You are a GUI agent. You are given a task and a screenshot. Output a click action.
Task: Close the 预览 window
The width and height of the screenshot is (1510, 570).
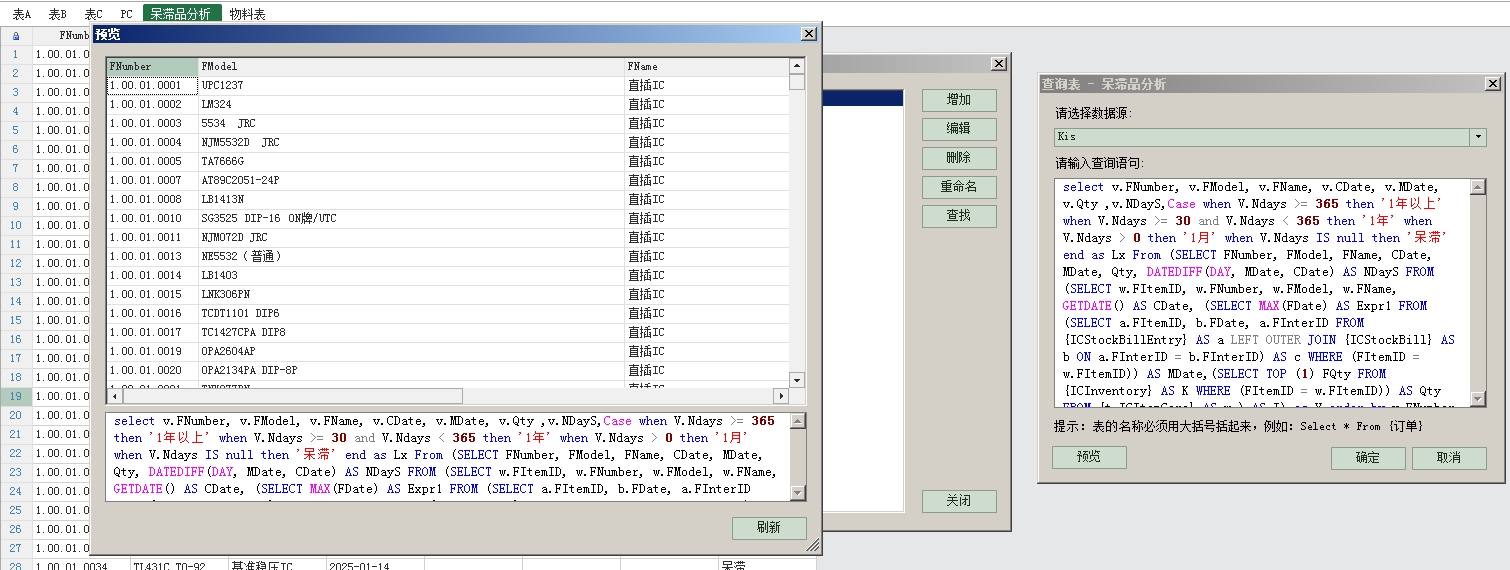[x=809, y=34]
